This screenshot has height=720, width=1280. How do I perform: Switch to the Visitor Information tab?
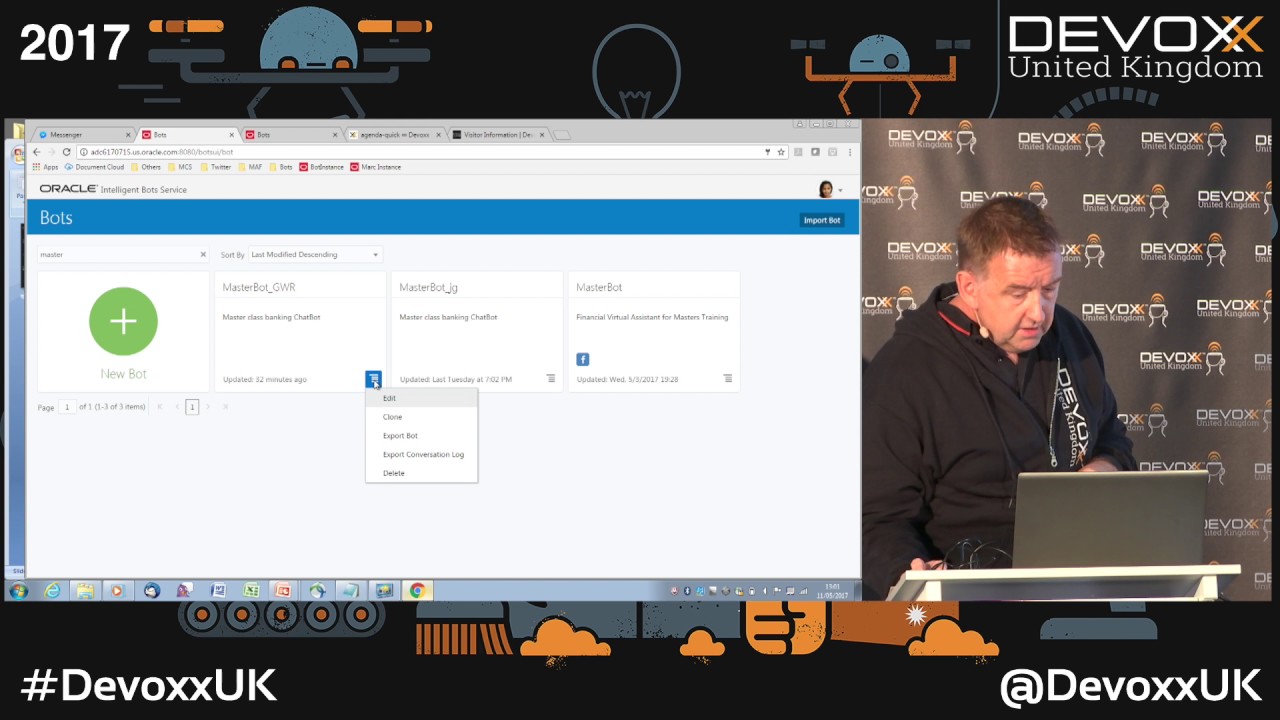tap(497, 134)
